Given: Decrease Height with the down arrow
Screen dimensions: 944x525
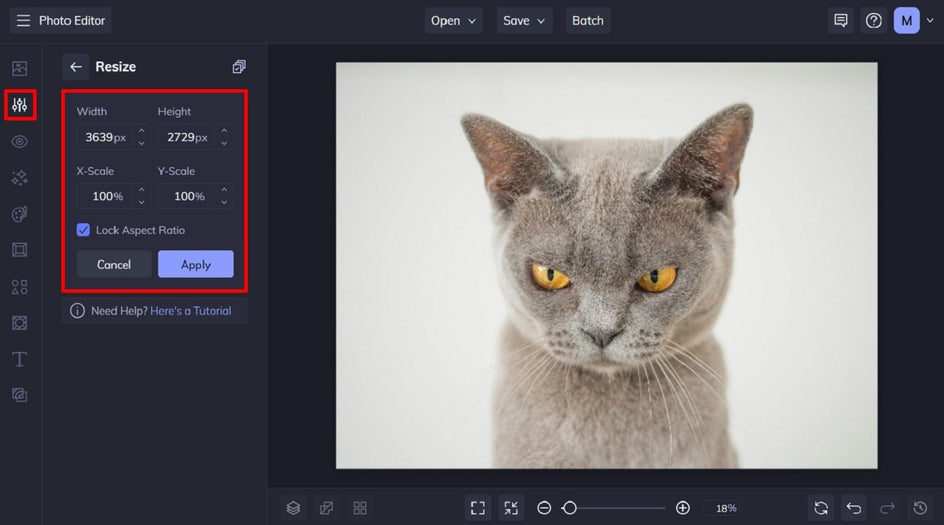Looking at the screenshot, I should tap(224, 143).
